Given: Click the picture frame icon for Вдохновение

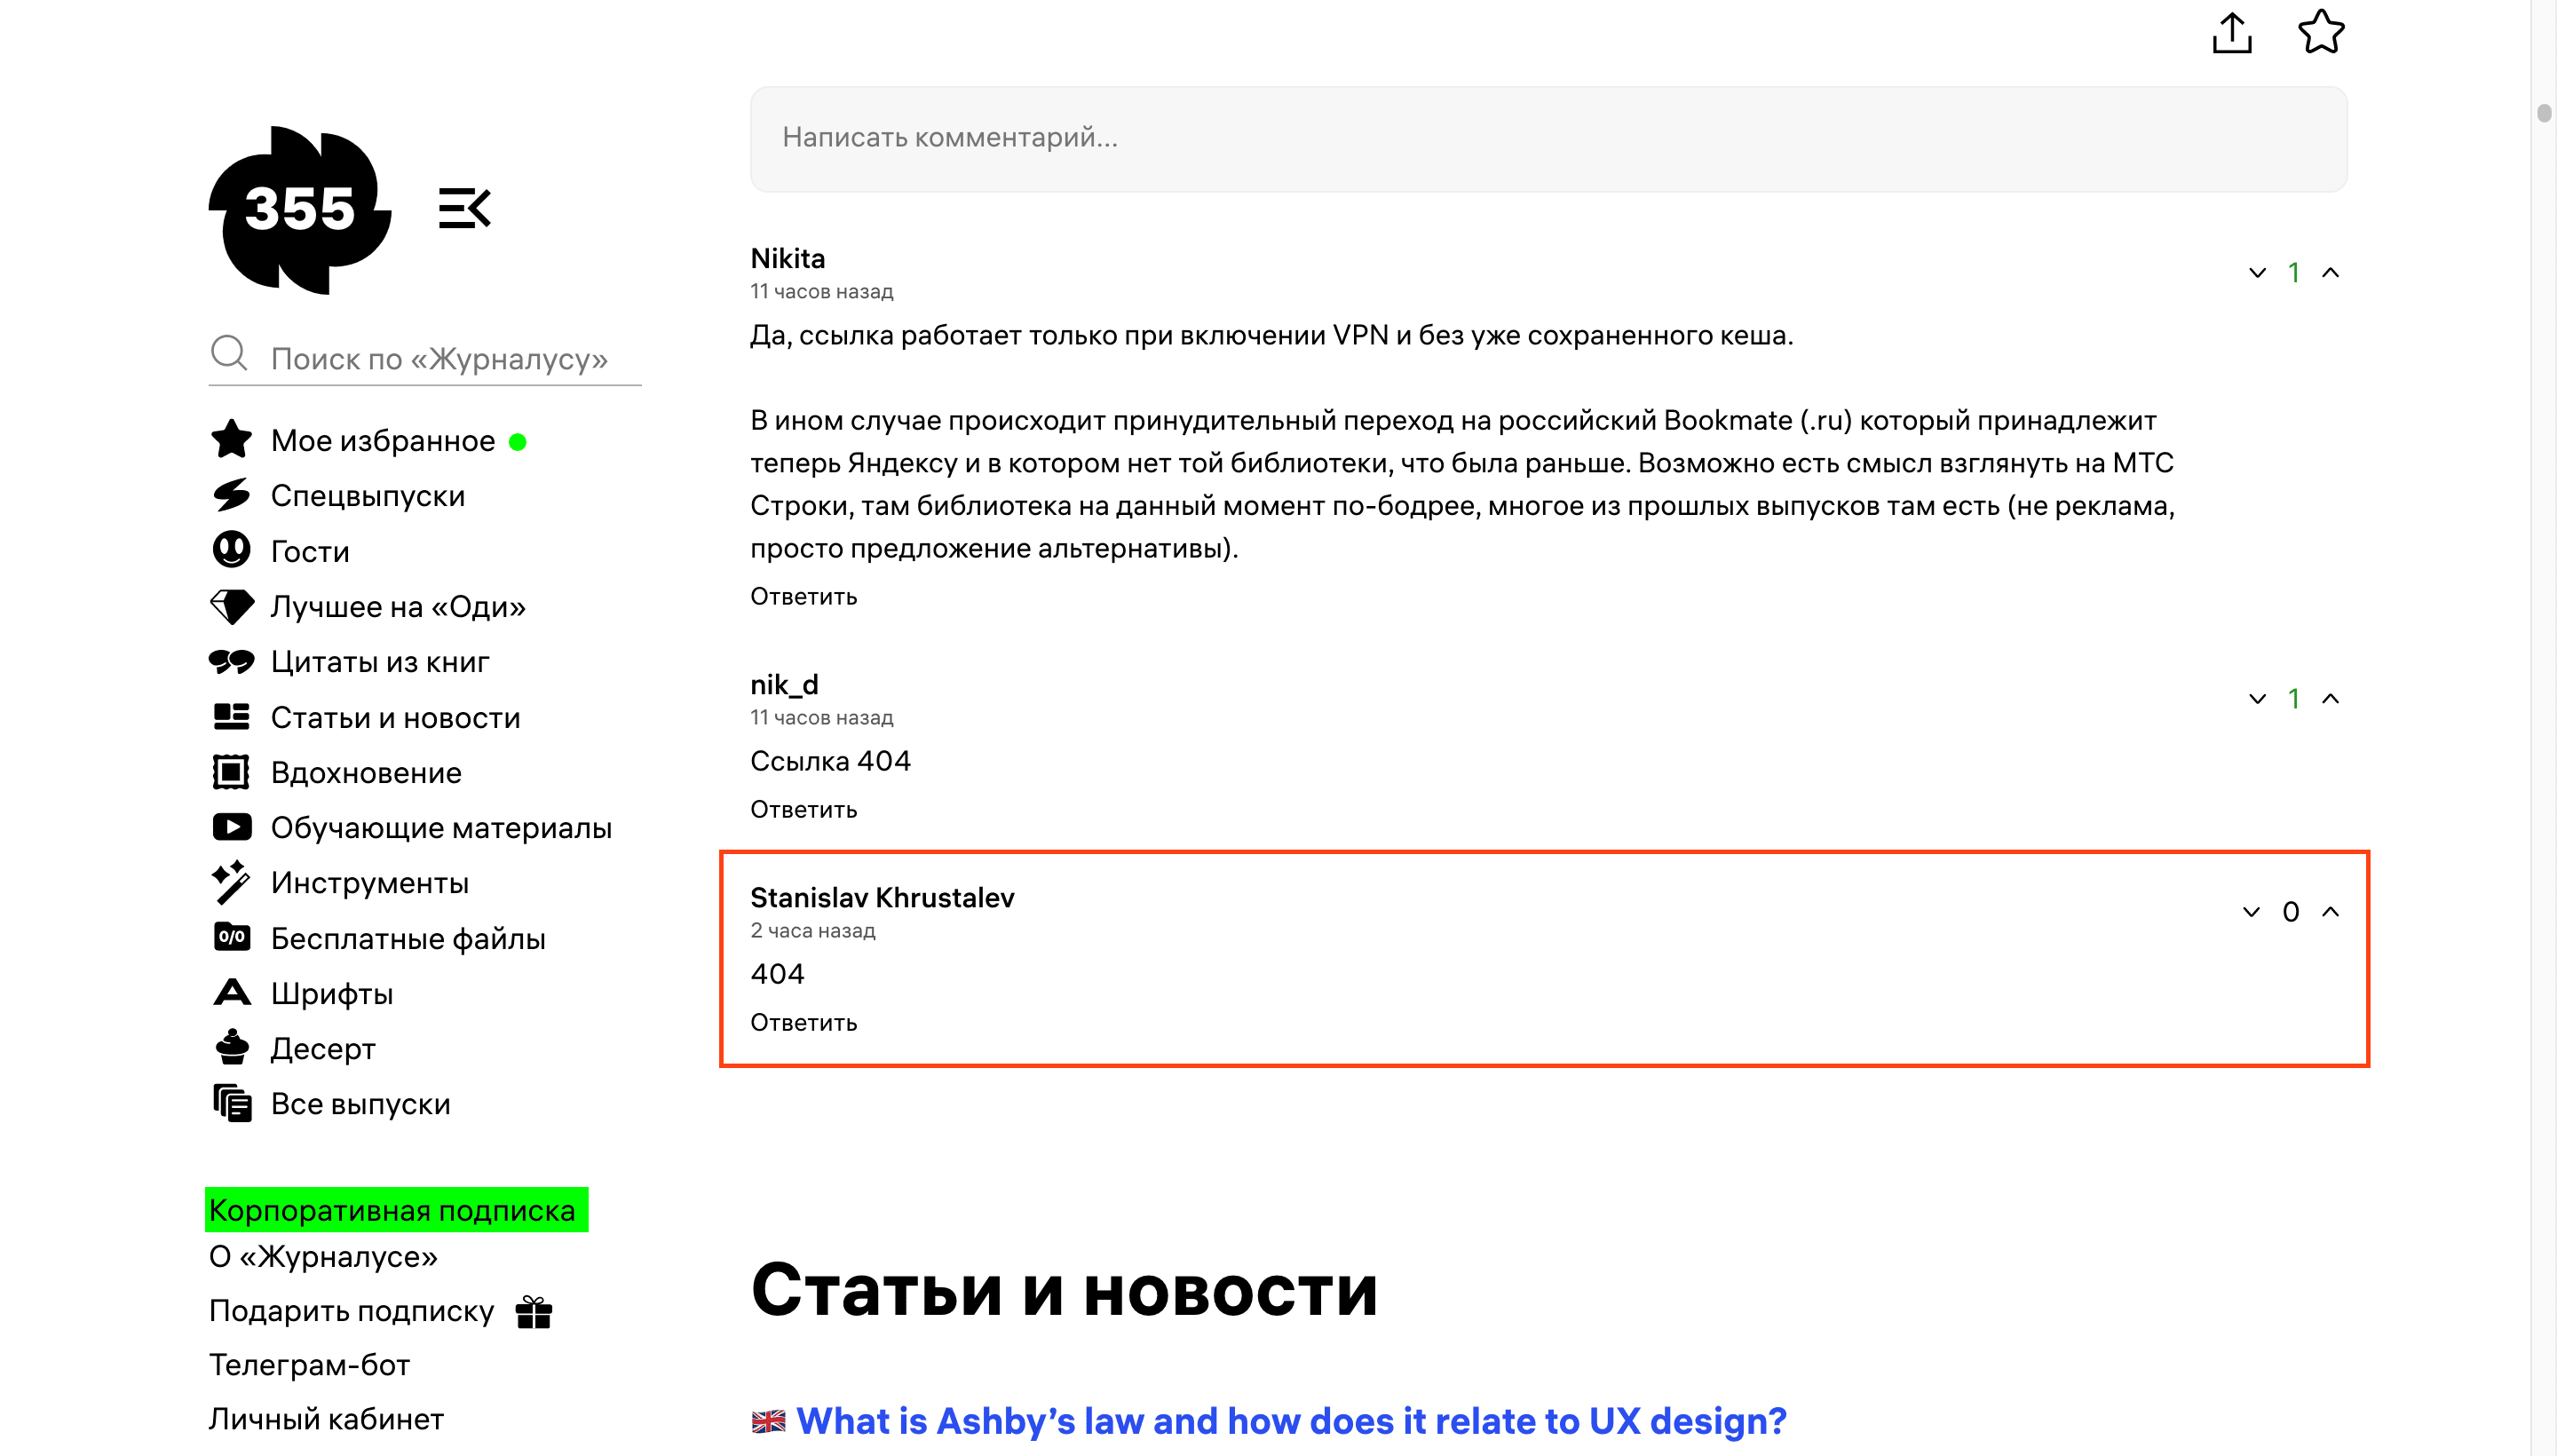Looking at the screenshot, I should 232,772.
